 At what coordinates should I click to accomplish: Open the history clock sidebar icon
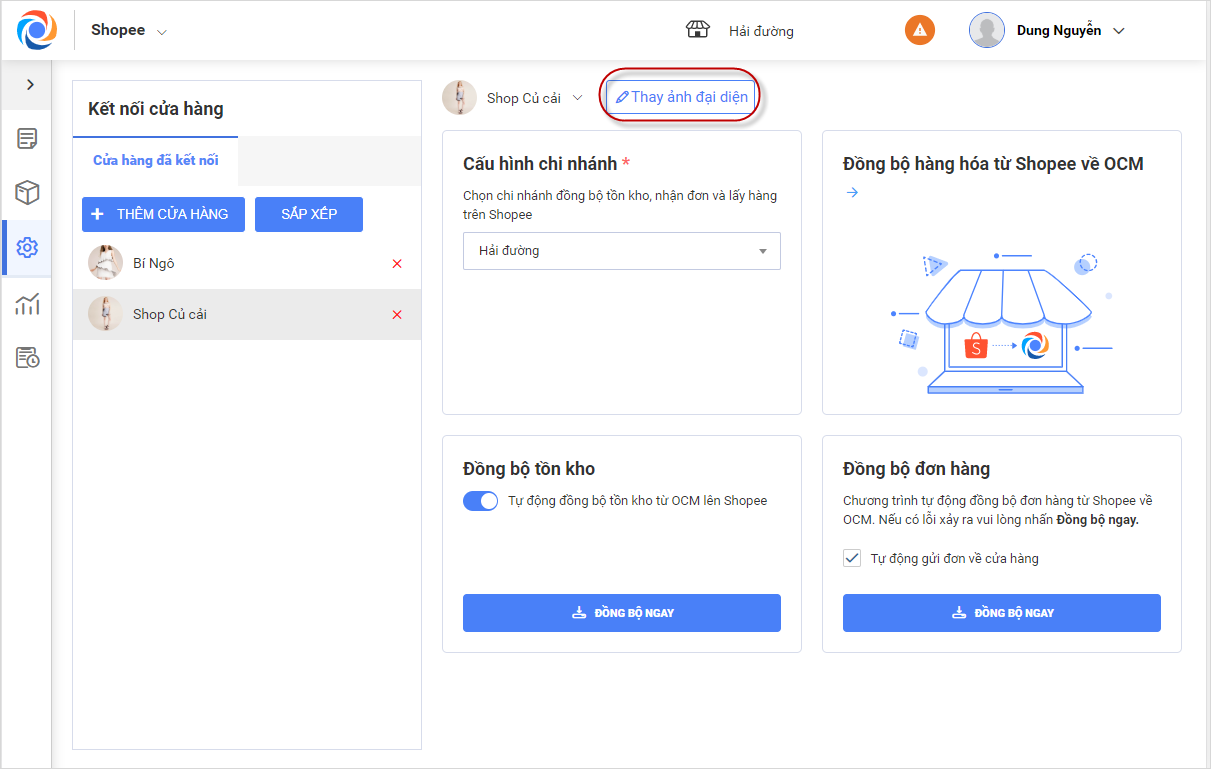(x=28, y=358)
